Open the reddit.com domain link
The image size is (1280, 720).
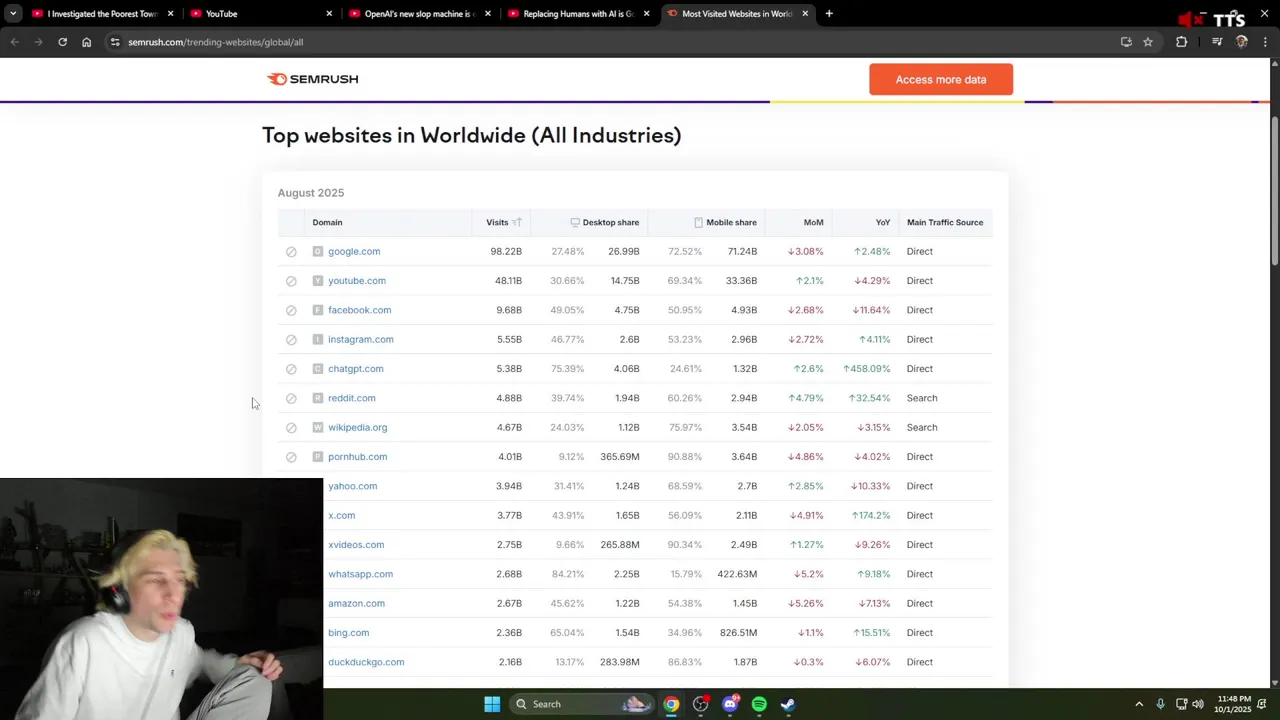click(352, 398)
